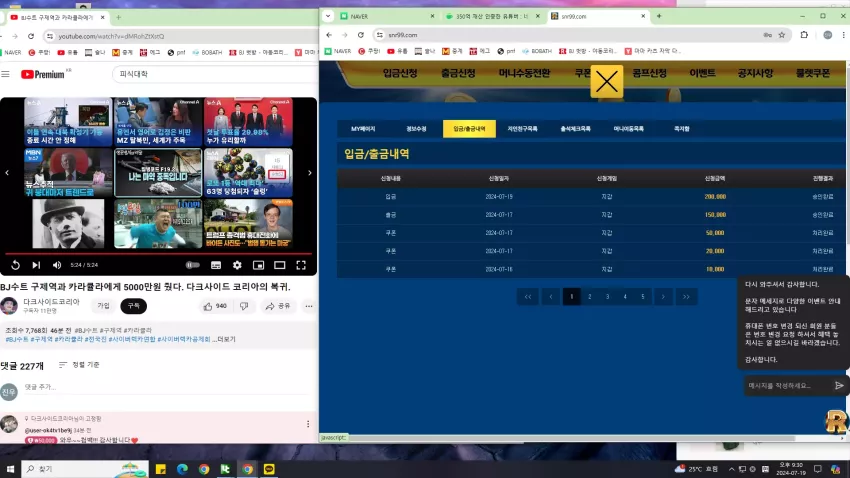The height and width of the screenshot is (478, 850).
Task: Replay the finished YouTube video
Action: pos(15,265)
